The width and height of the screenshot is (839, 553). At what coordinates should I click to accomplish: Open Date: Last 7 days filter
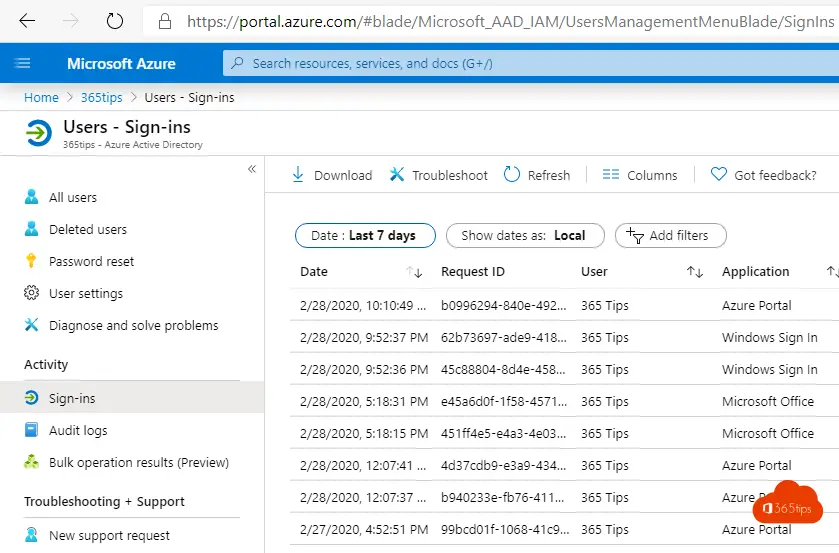pyautogui.click(x=365, y=236)
